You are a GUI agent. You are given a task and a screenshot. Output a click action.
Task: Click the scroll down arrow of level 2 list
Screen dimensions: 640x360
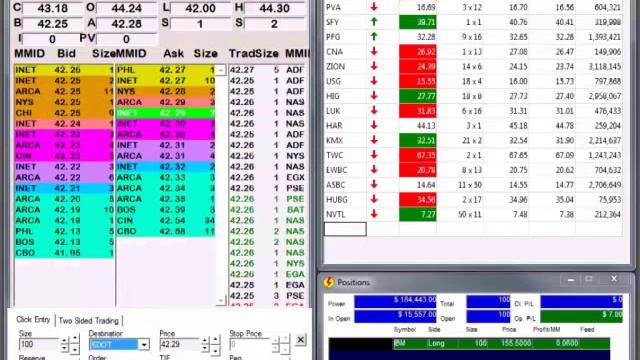[x=220, y=301]
